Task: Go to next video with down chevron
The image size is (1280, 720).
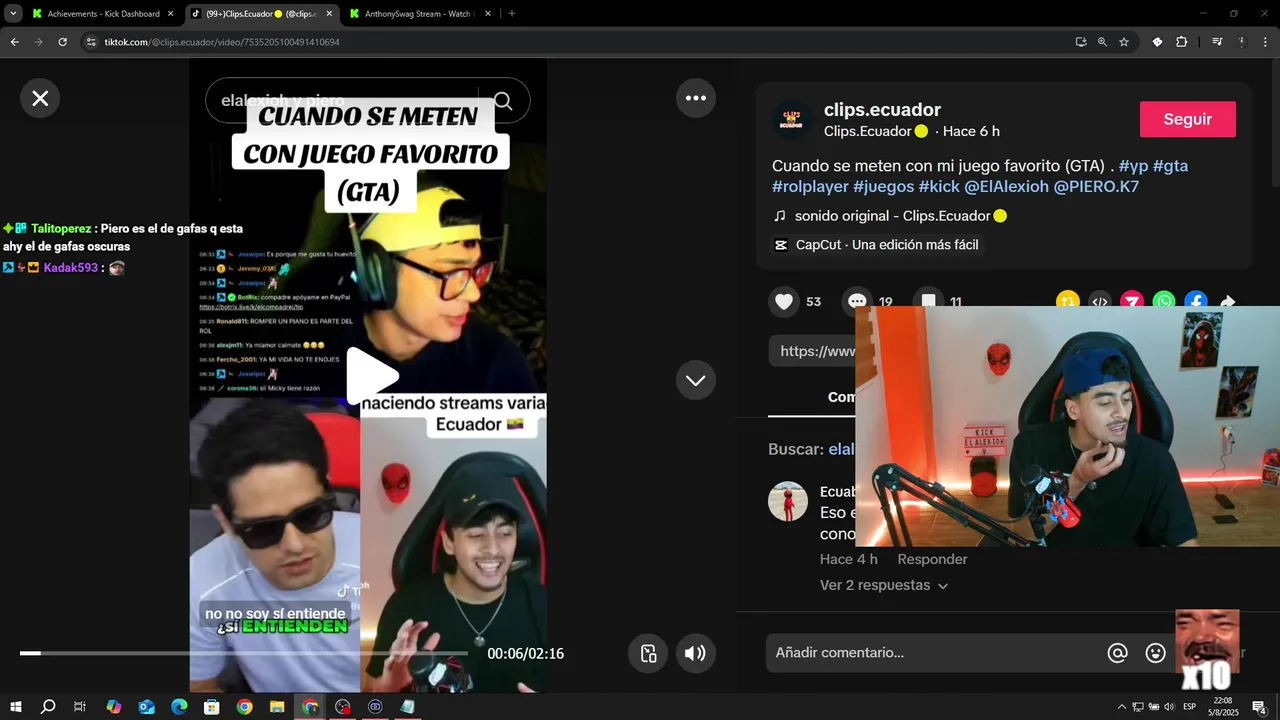Action: point(696,380)
